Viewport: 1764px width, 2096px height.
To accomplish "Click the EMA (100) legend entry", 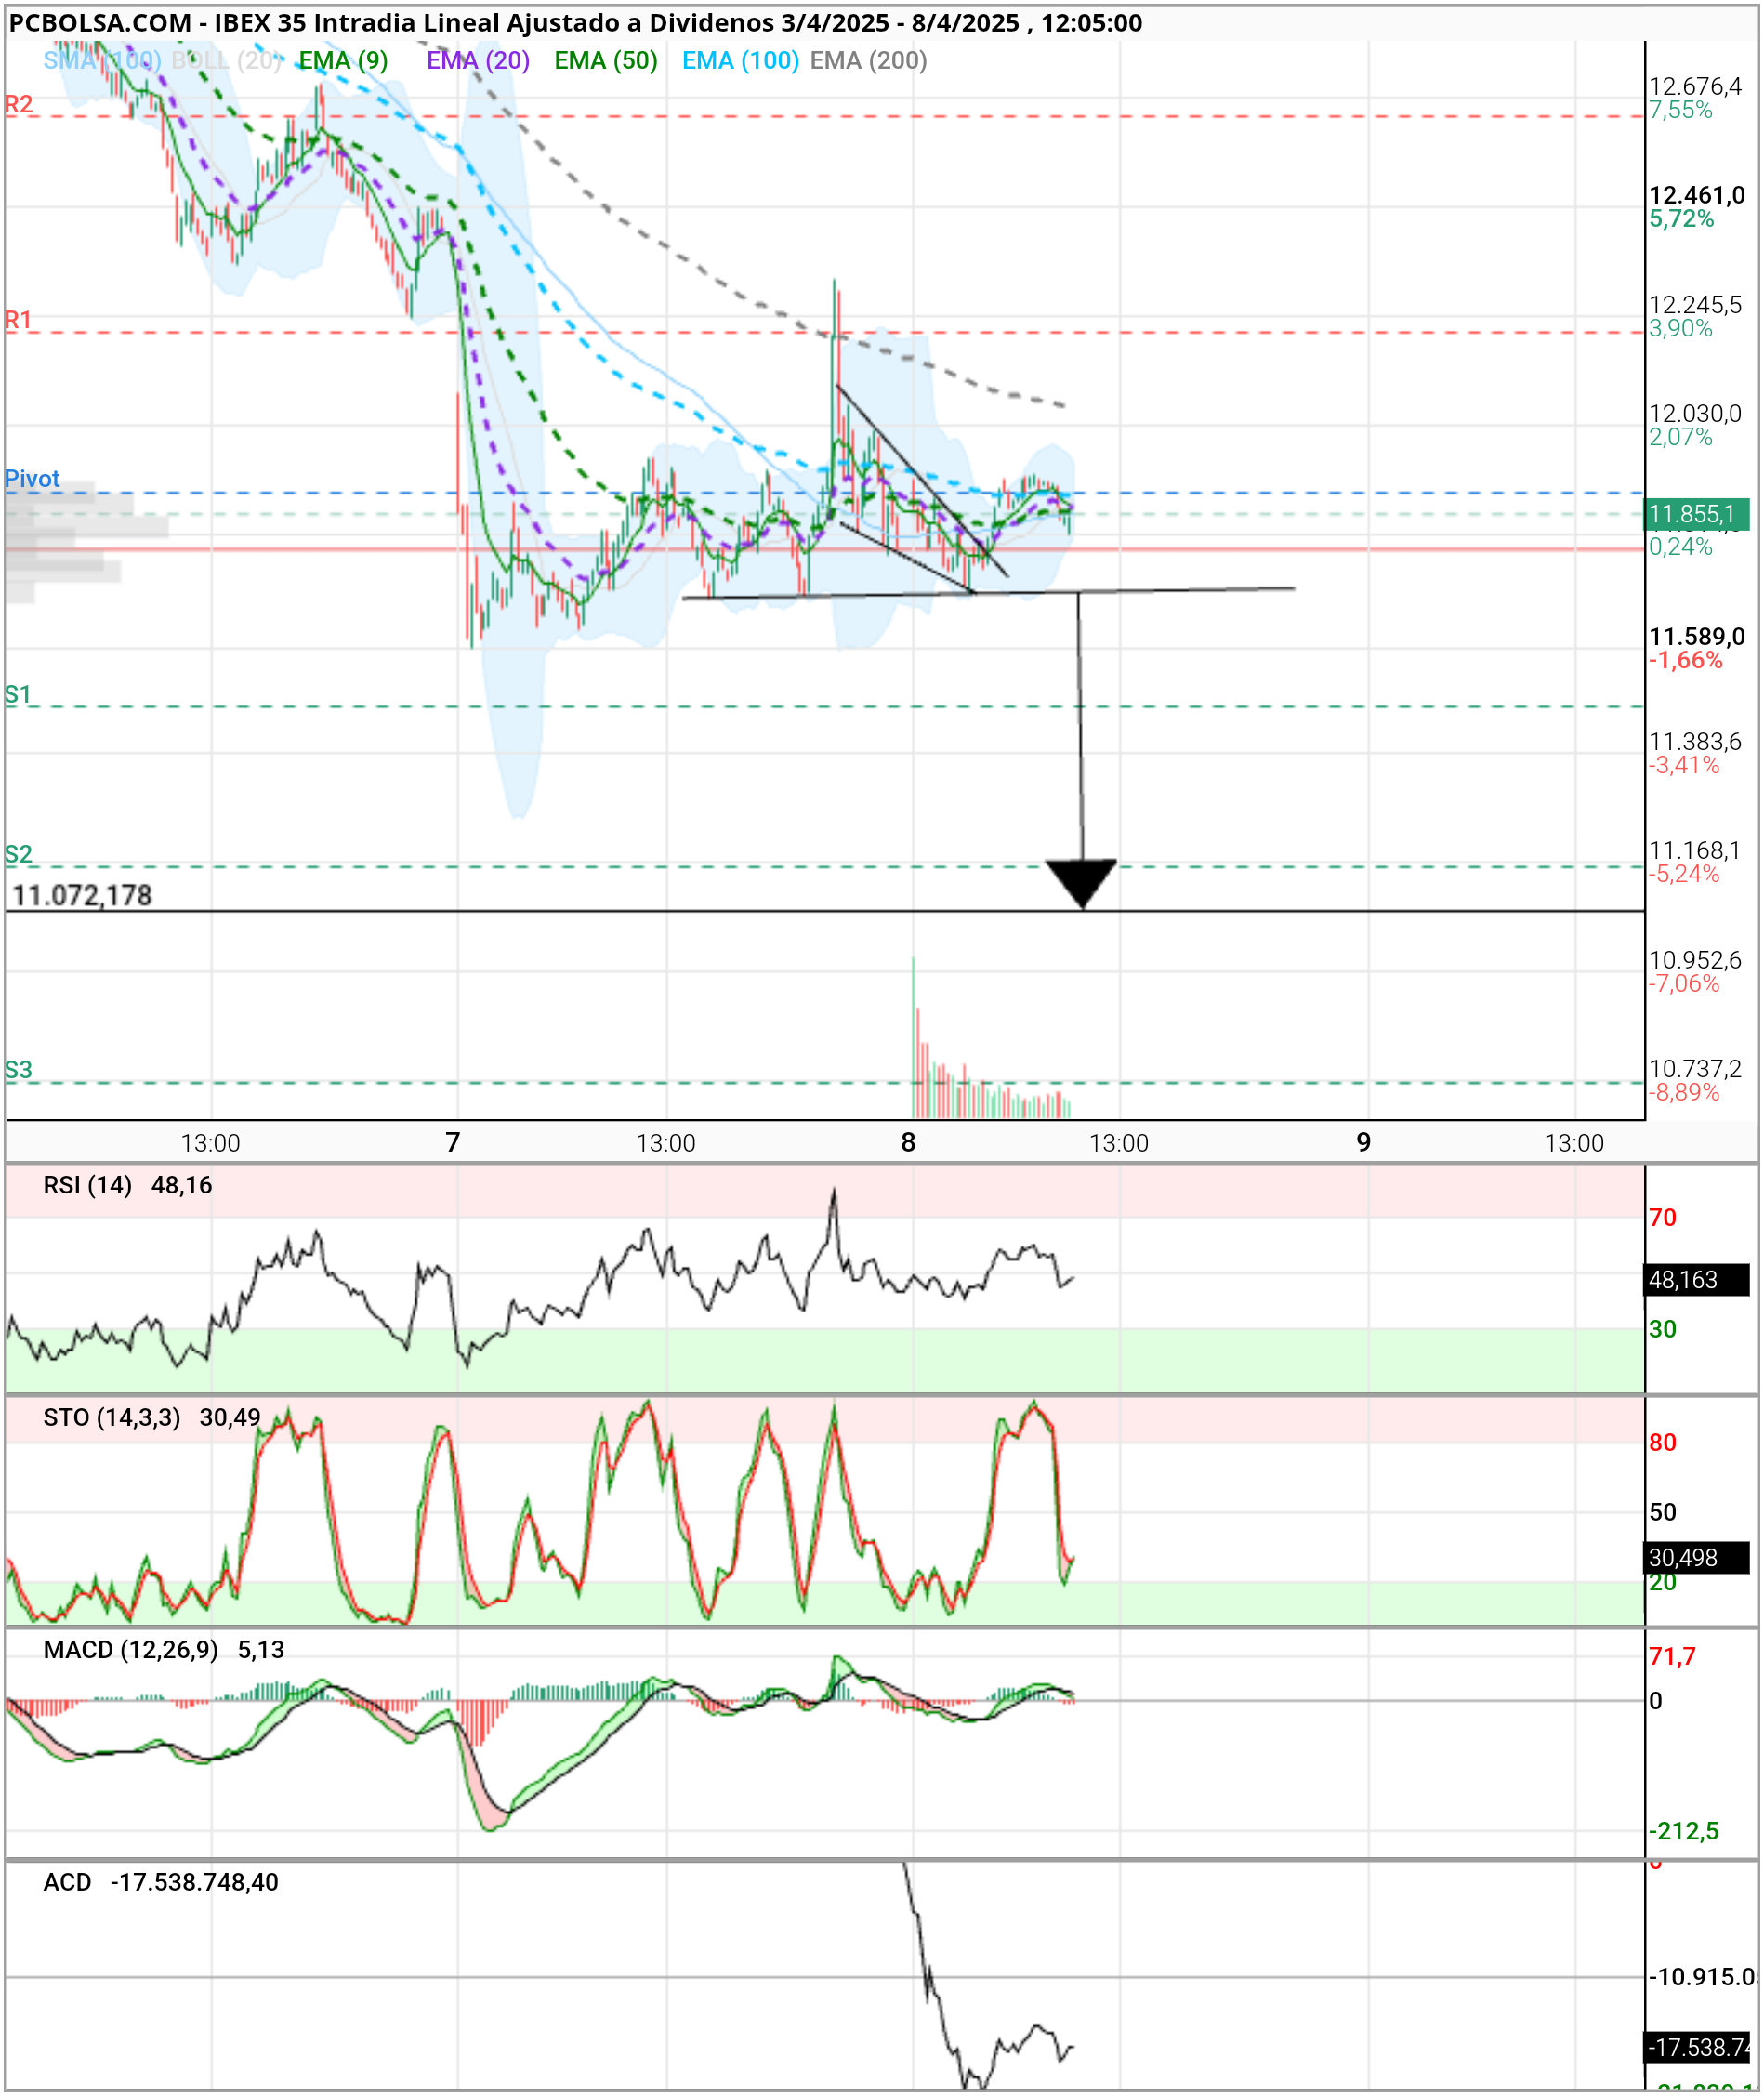I will tap(740, 61).
